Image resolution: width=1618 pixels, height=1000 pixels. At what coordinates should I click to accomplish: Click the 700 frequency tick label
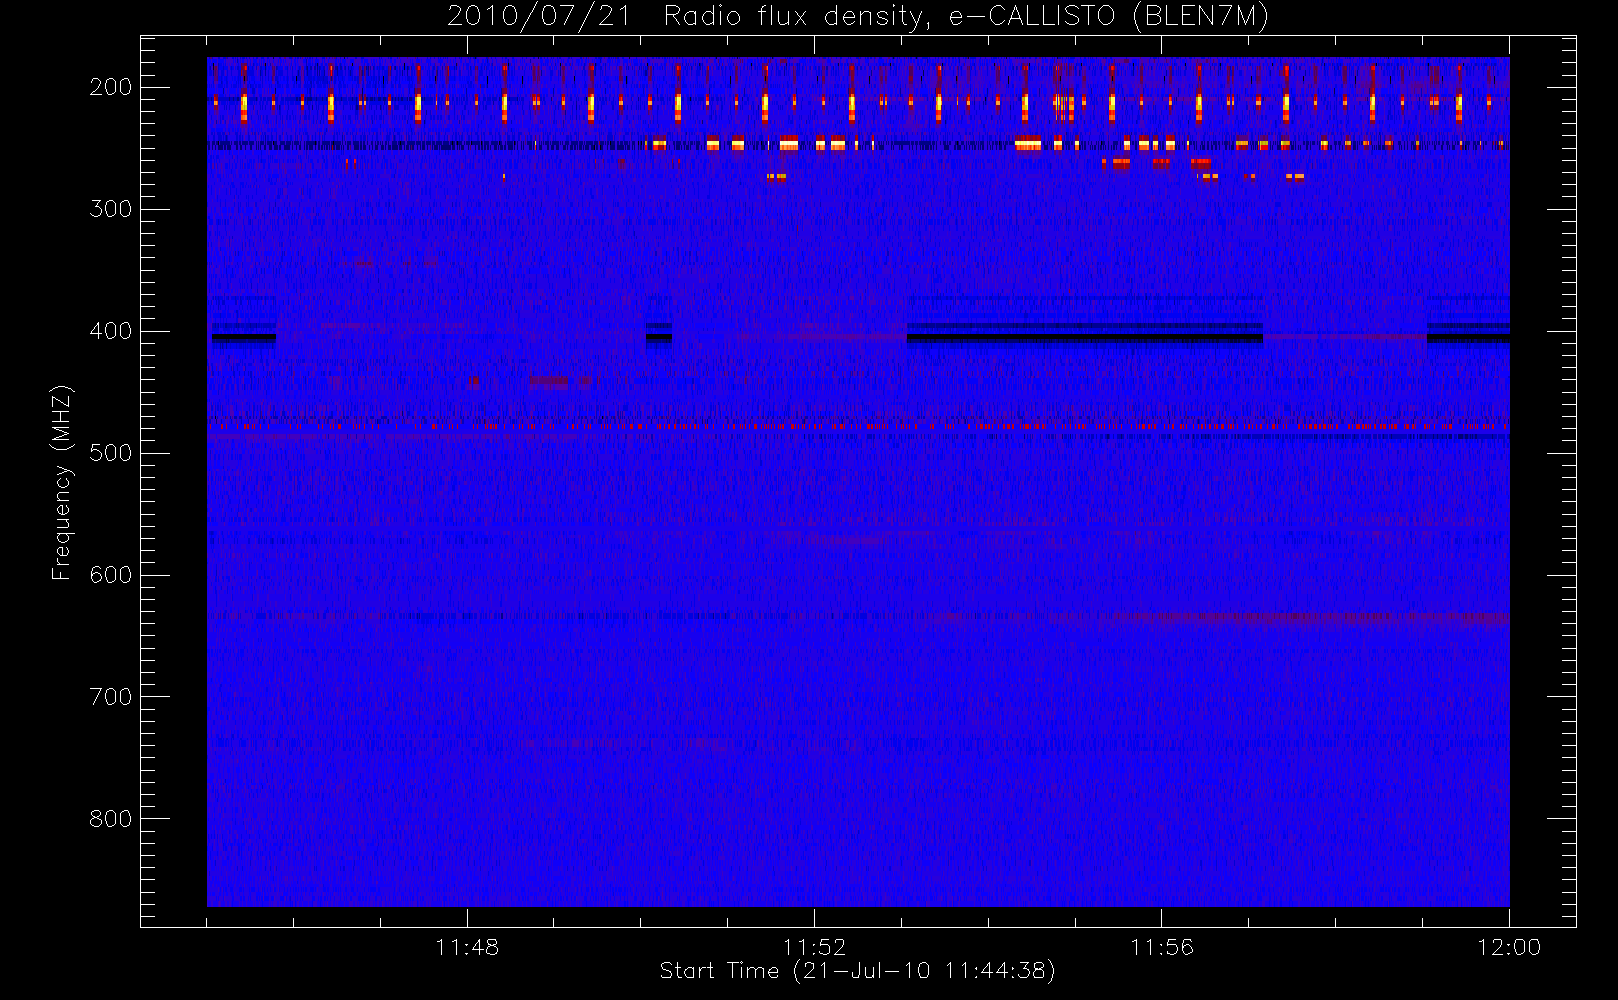pos(110,697)
